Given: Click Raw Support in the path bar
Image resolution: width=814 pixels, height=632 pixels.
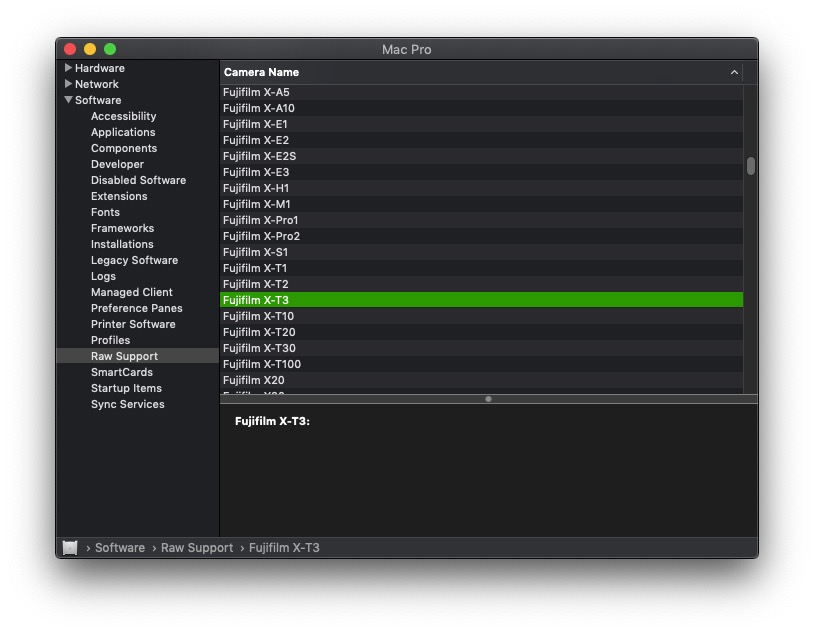Looking at the screenshot, I should tap(197, 547).
